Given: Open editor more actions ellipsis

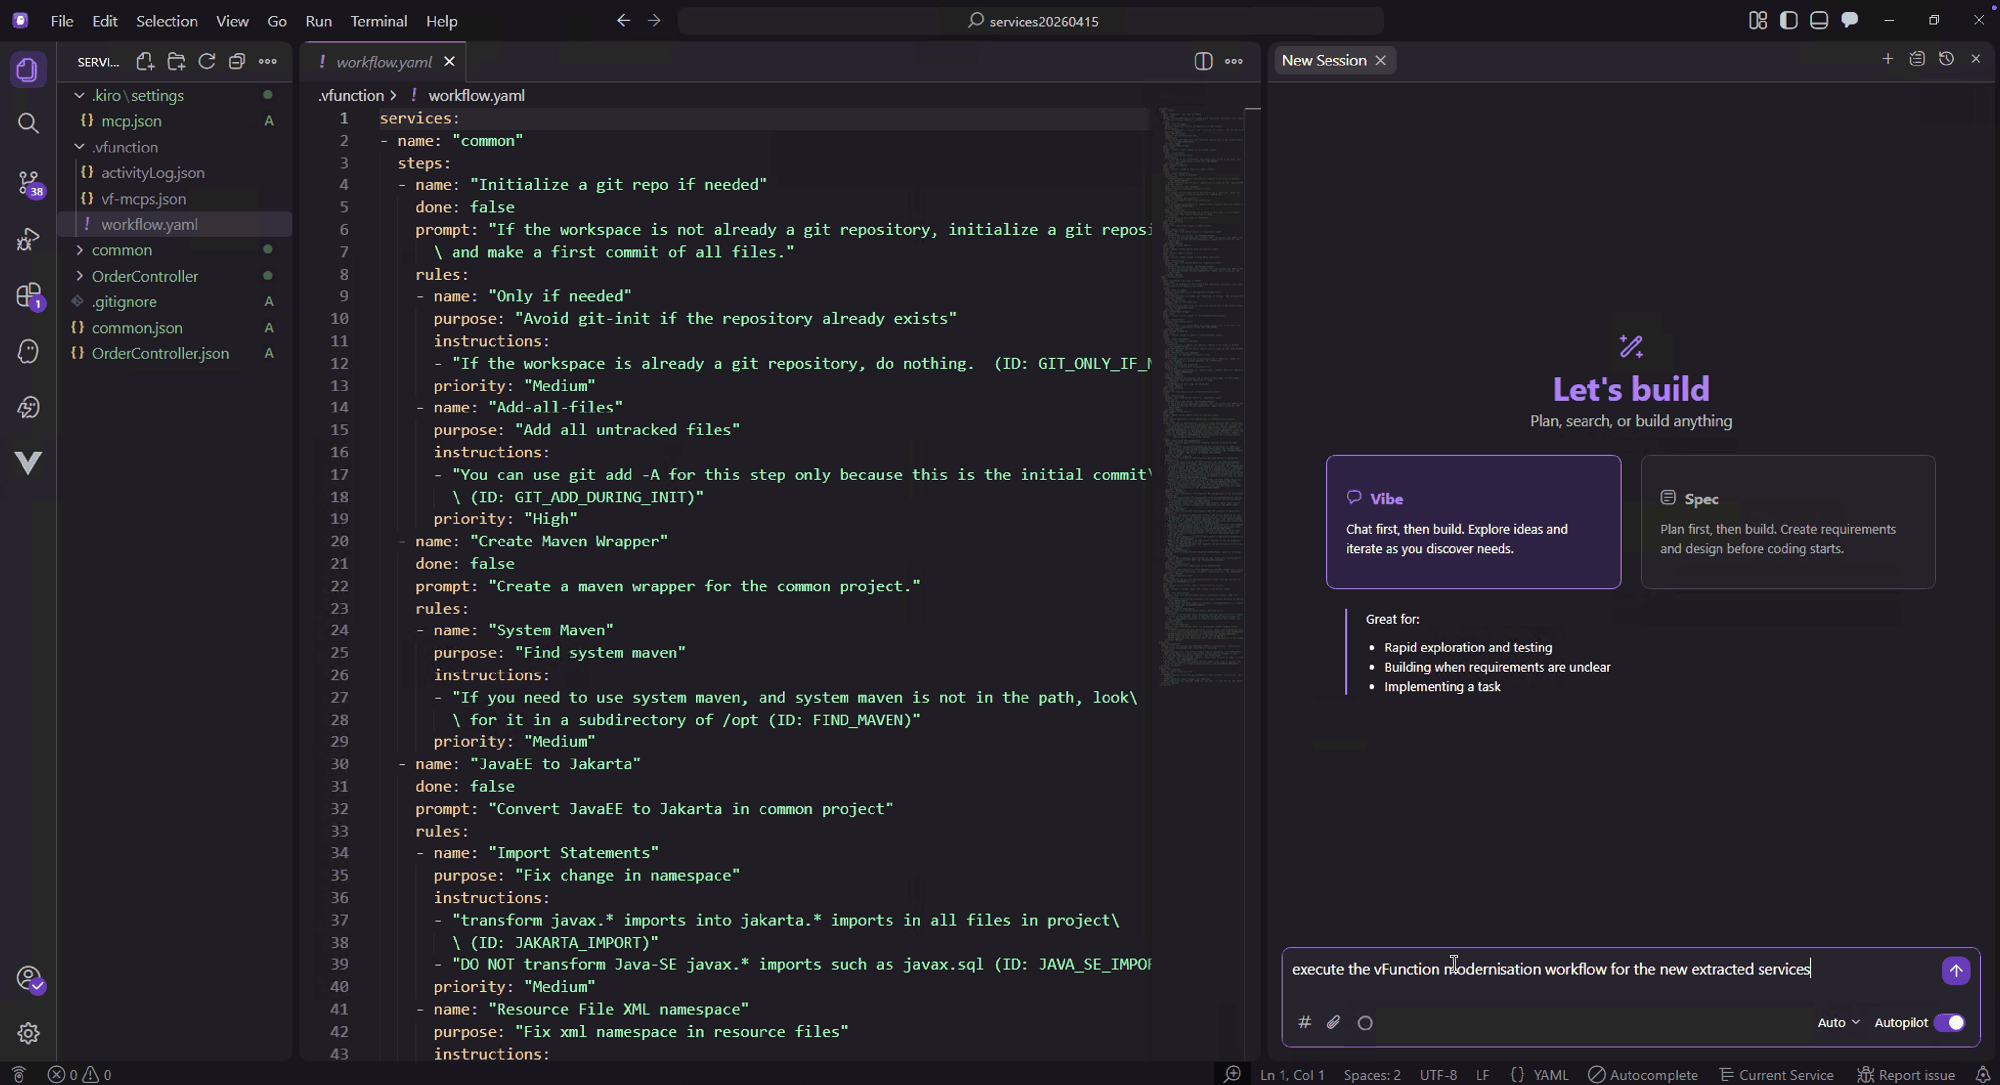Looking at the screenshot, I should pyautogui.click(x=1234, y=62).
